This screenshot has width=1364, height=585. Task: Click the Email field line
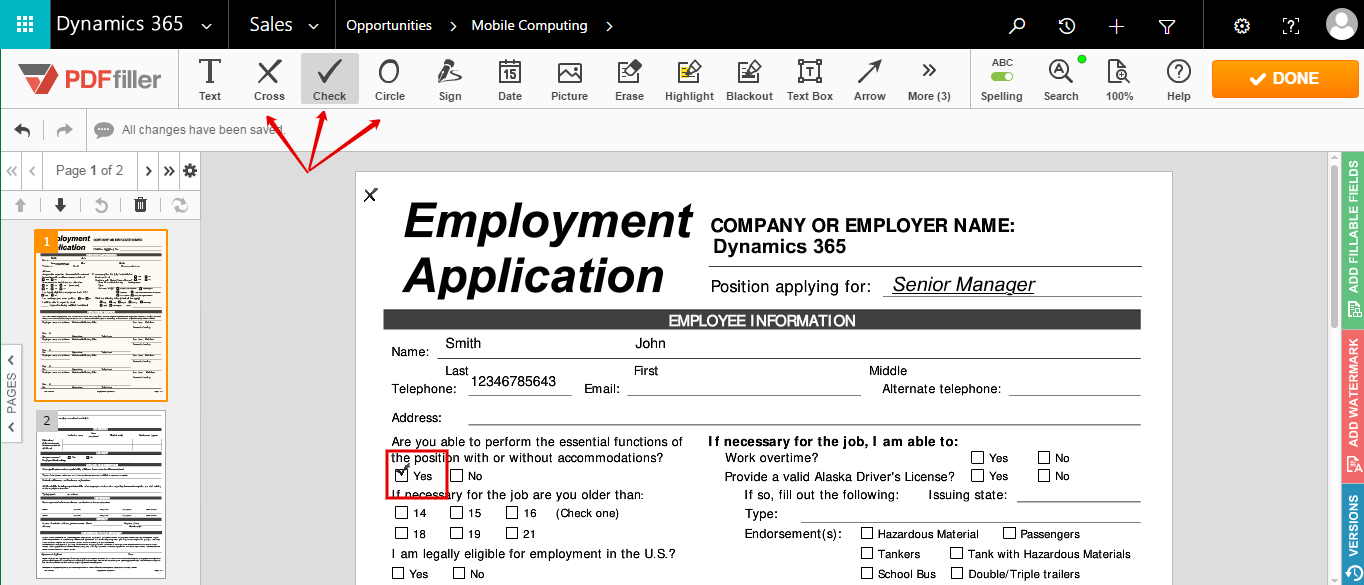(x=744, y=388)
